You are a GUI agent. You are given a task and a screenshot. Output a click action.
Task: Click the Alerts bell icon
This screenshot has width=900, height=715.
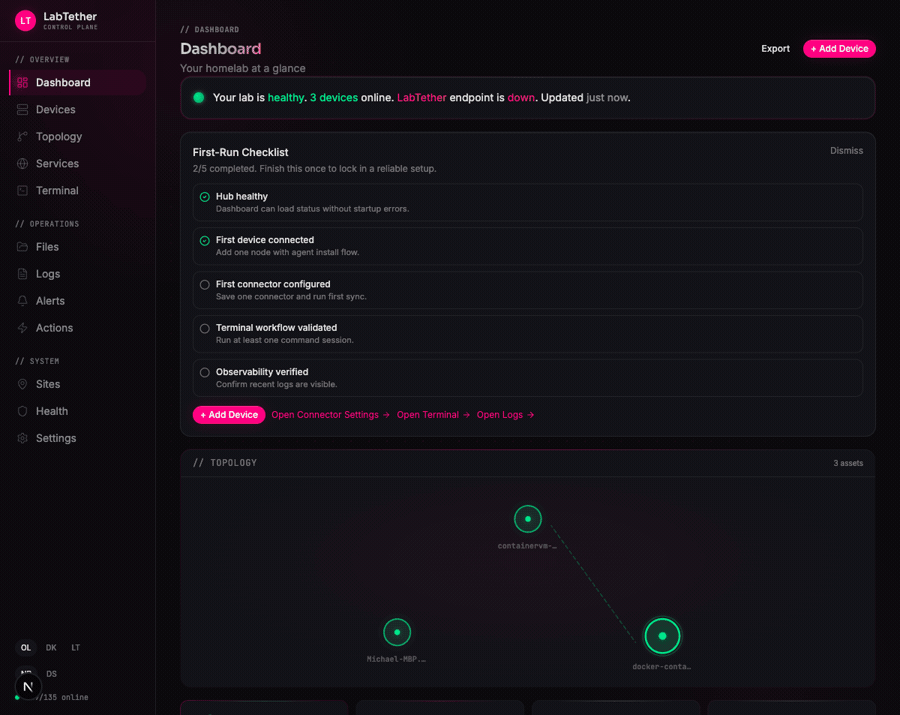coord(22,301)
